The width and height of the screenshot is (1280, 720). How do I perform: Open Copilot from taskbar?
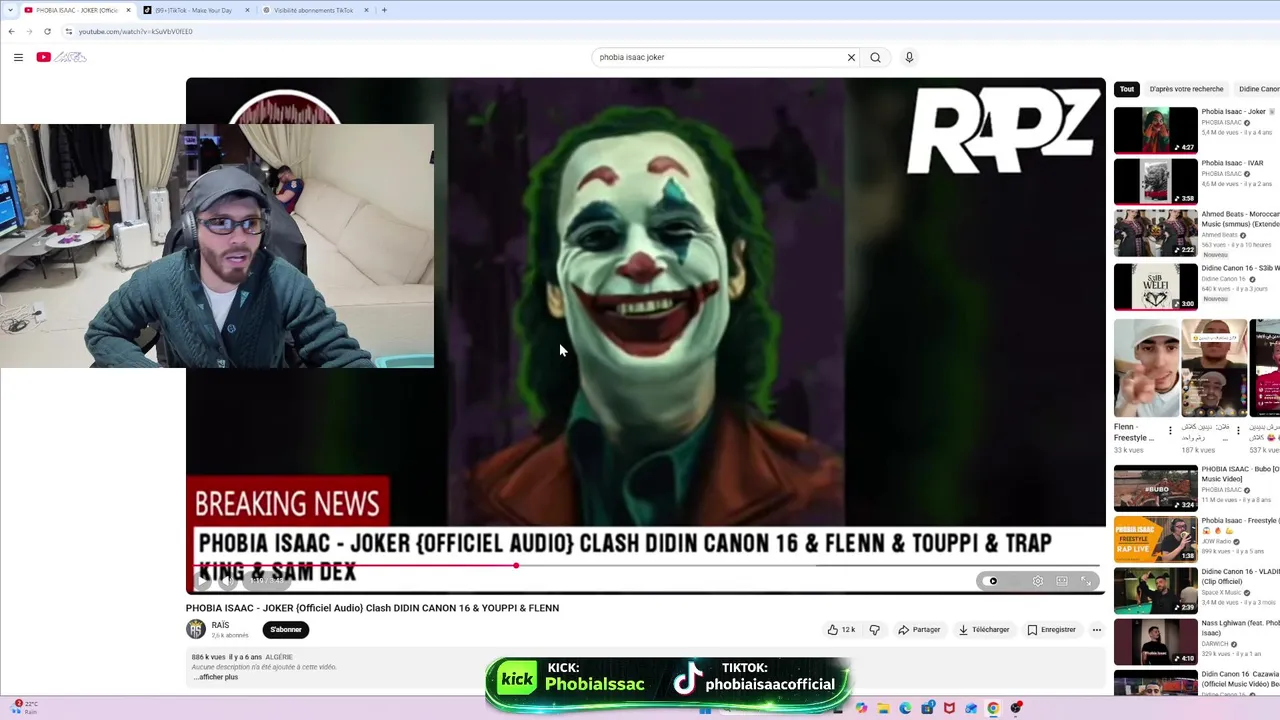tap(861, 708)
